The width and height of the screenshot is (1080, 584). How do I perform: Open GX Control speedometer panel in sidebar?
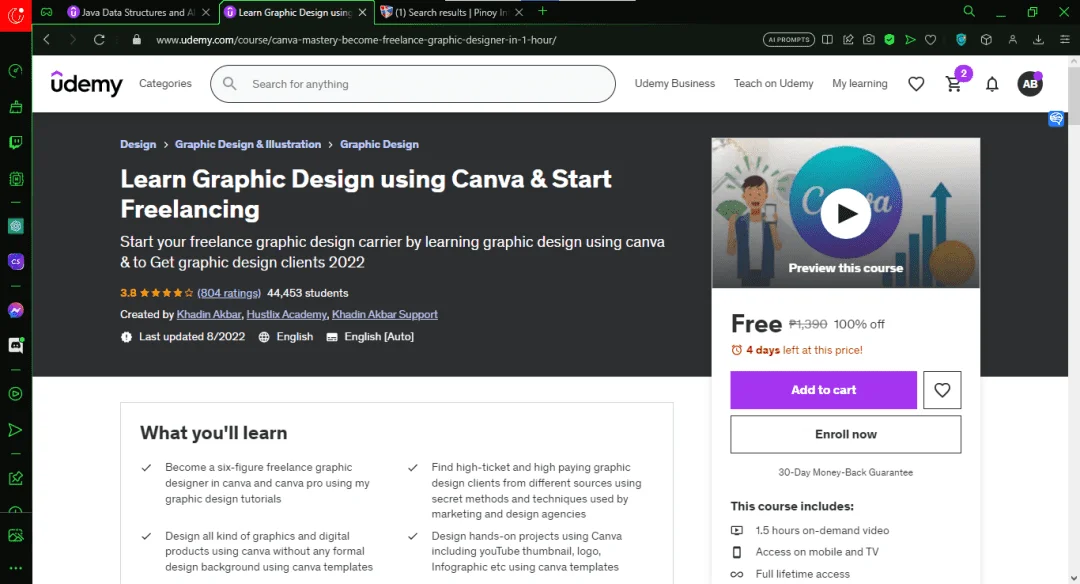click(x=15, y=71)
